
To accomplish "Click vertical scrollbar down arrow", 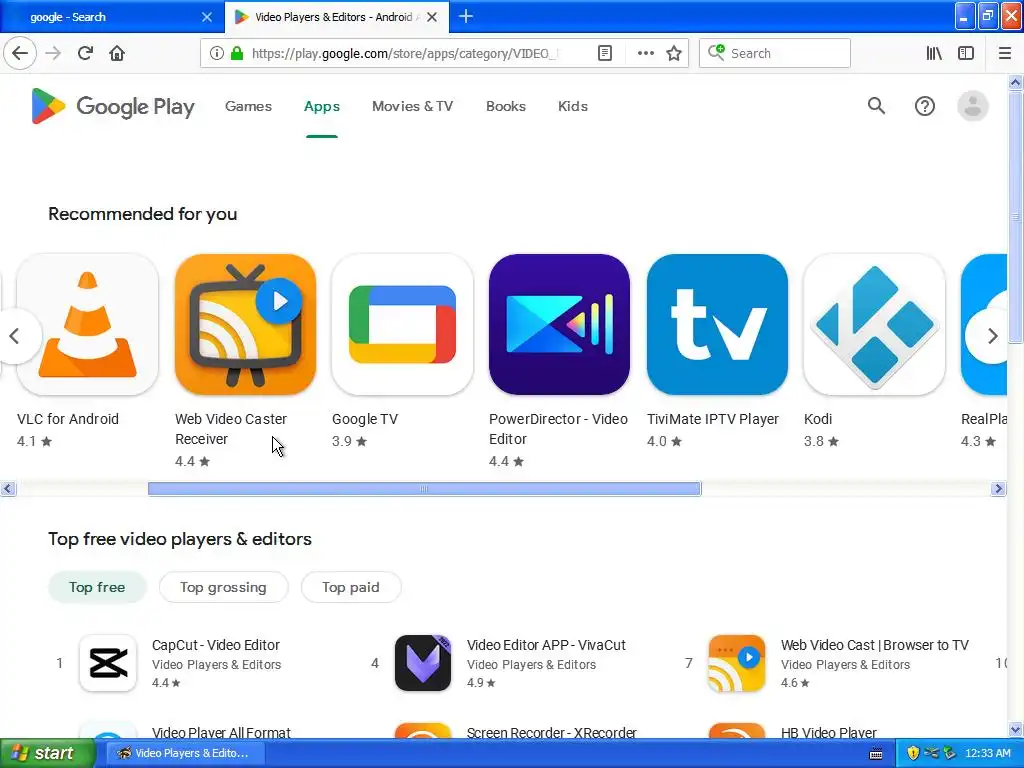I will pyautogui.click(x=1015, y=729).
